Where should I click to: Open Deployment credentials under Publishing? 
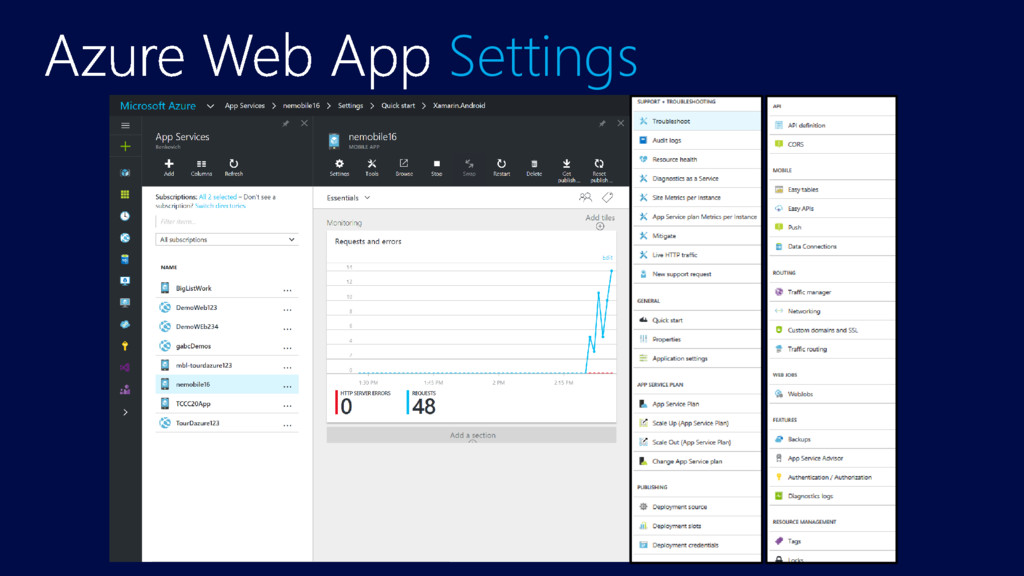[696, 545]
